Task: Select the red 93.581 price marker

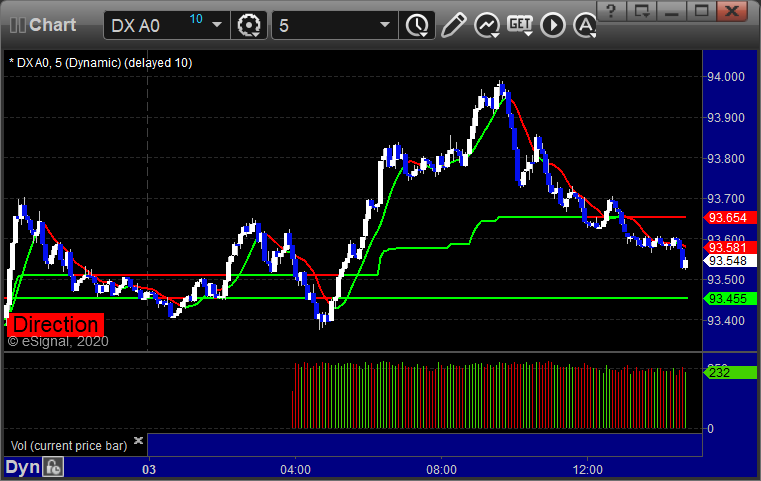Action: [x=729, y=248]
